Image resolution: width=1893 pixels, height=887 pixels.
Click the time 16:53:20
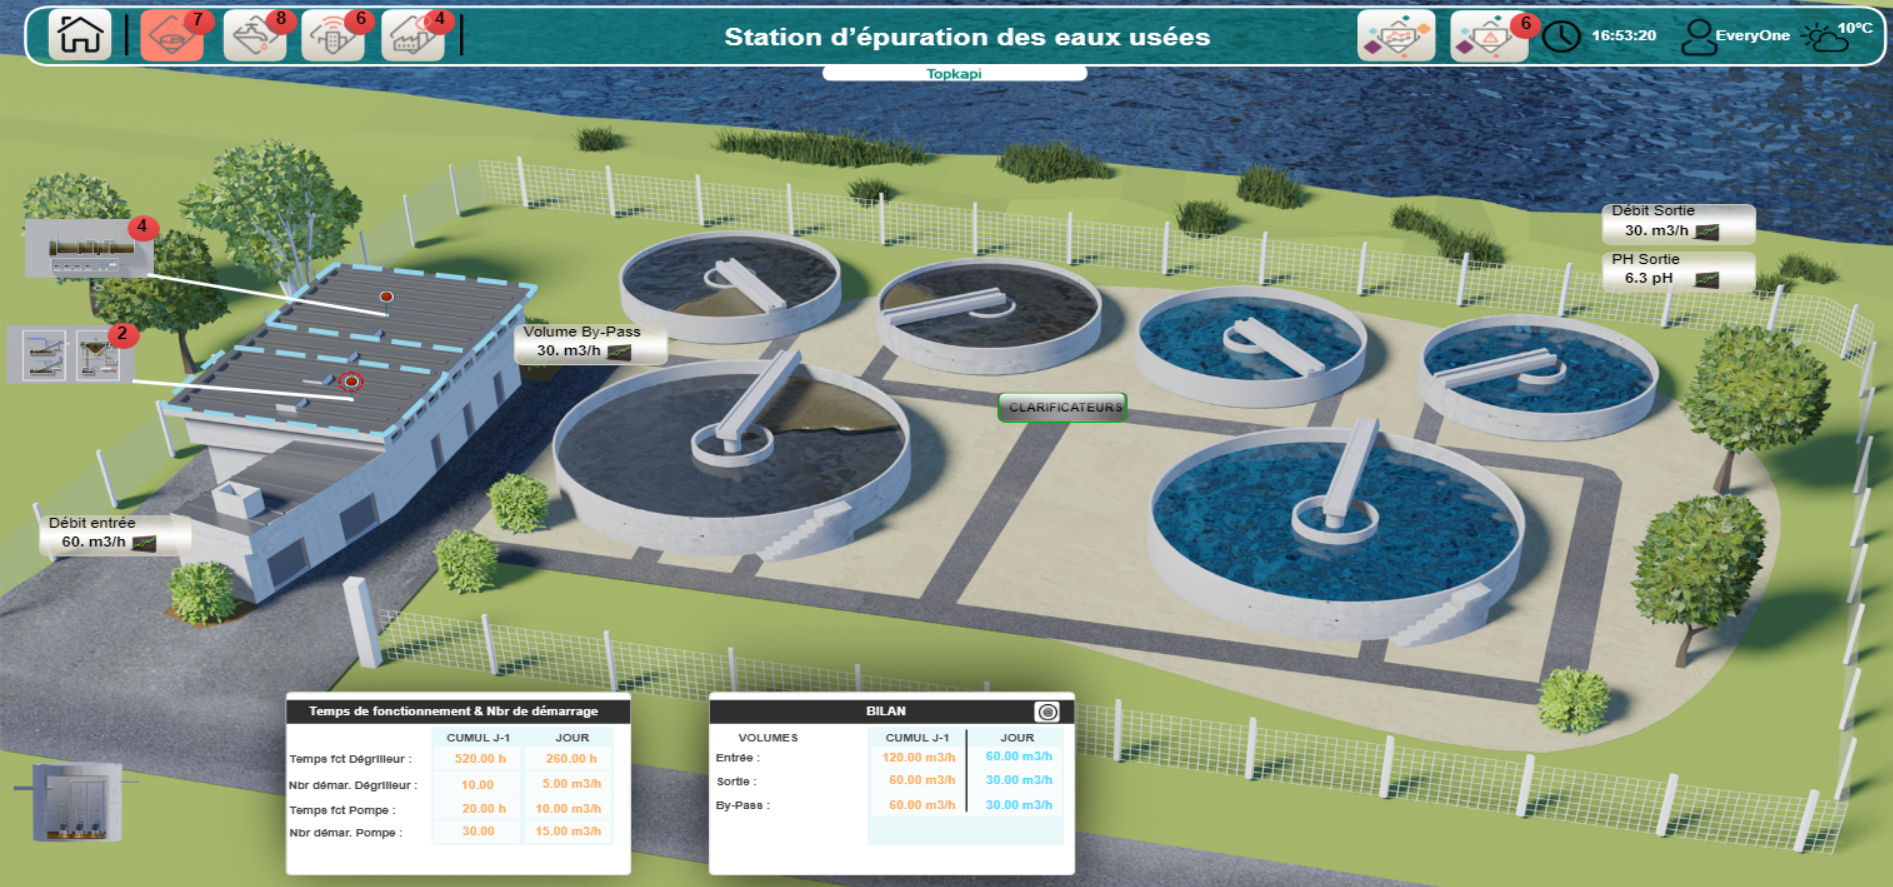(1623, 35)
